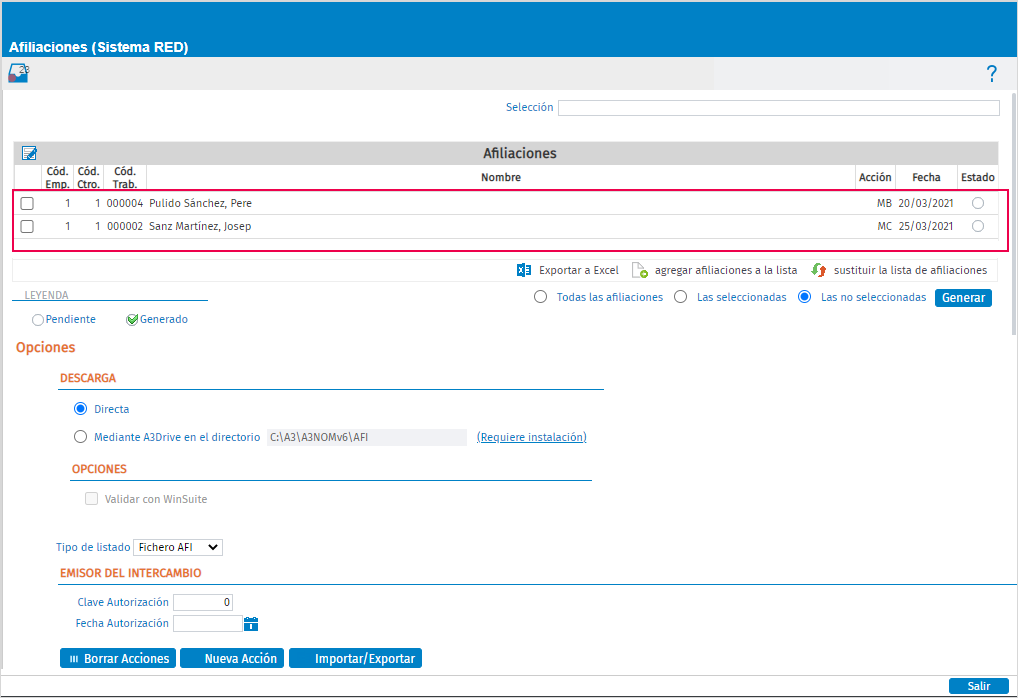Click the swap arrows icon for sustituir lista
Image resolution: width=1018 pixels, height=698 pixels.
click(x=819, y=270)
